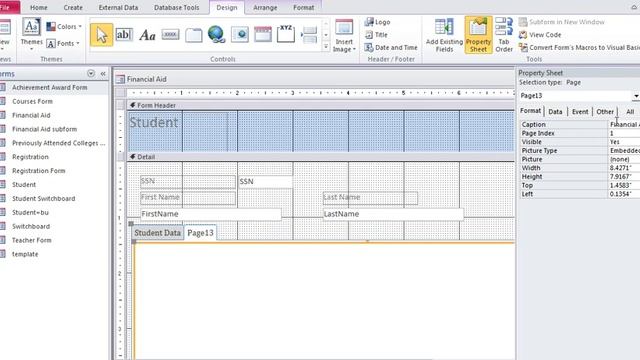
Task: Open the Home ribbon tab
Action: [39, 7]
